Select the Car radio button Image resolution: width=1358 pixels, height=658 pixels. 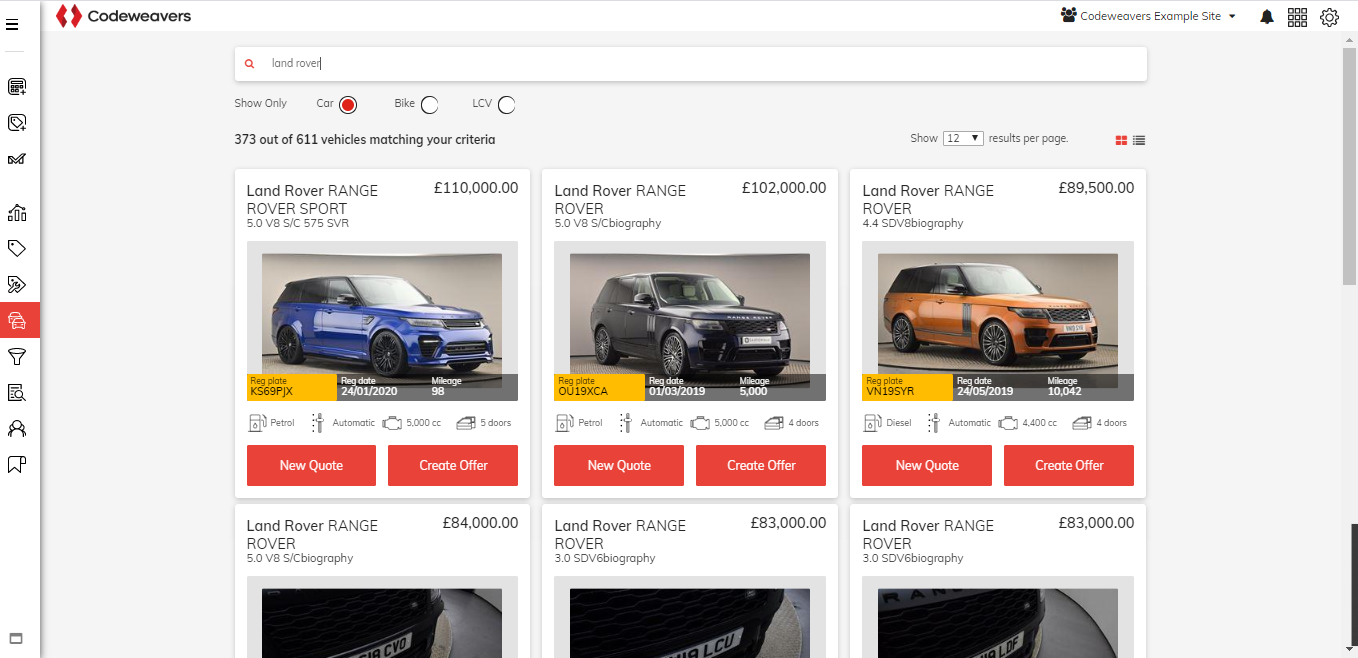pos(348,105)
